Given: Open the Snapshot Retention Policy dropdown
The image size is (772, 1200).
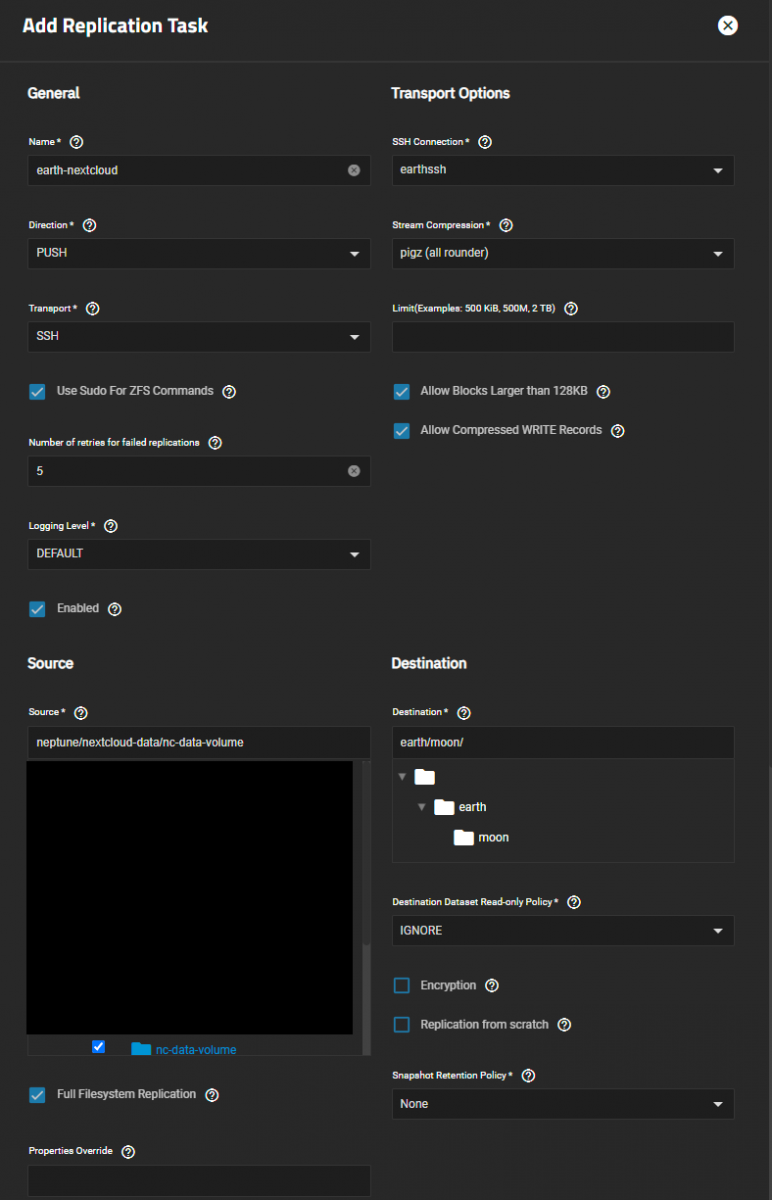Looking at the screenshot, I should [563, 1104].
